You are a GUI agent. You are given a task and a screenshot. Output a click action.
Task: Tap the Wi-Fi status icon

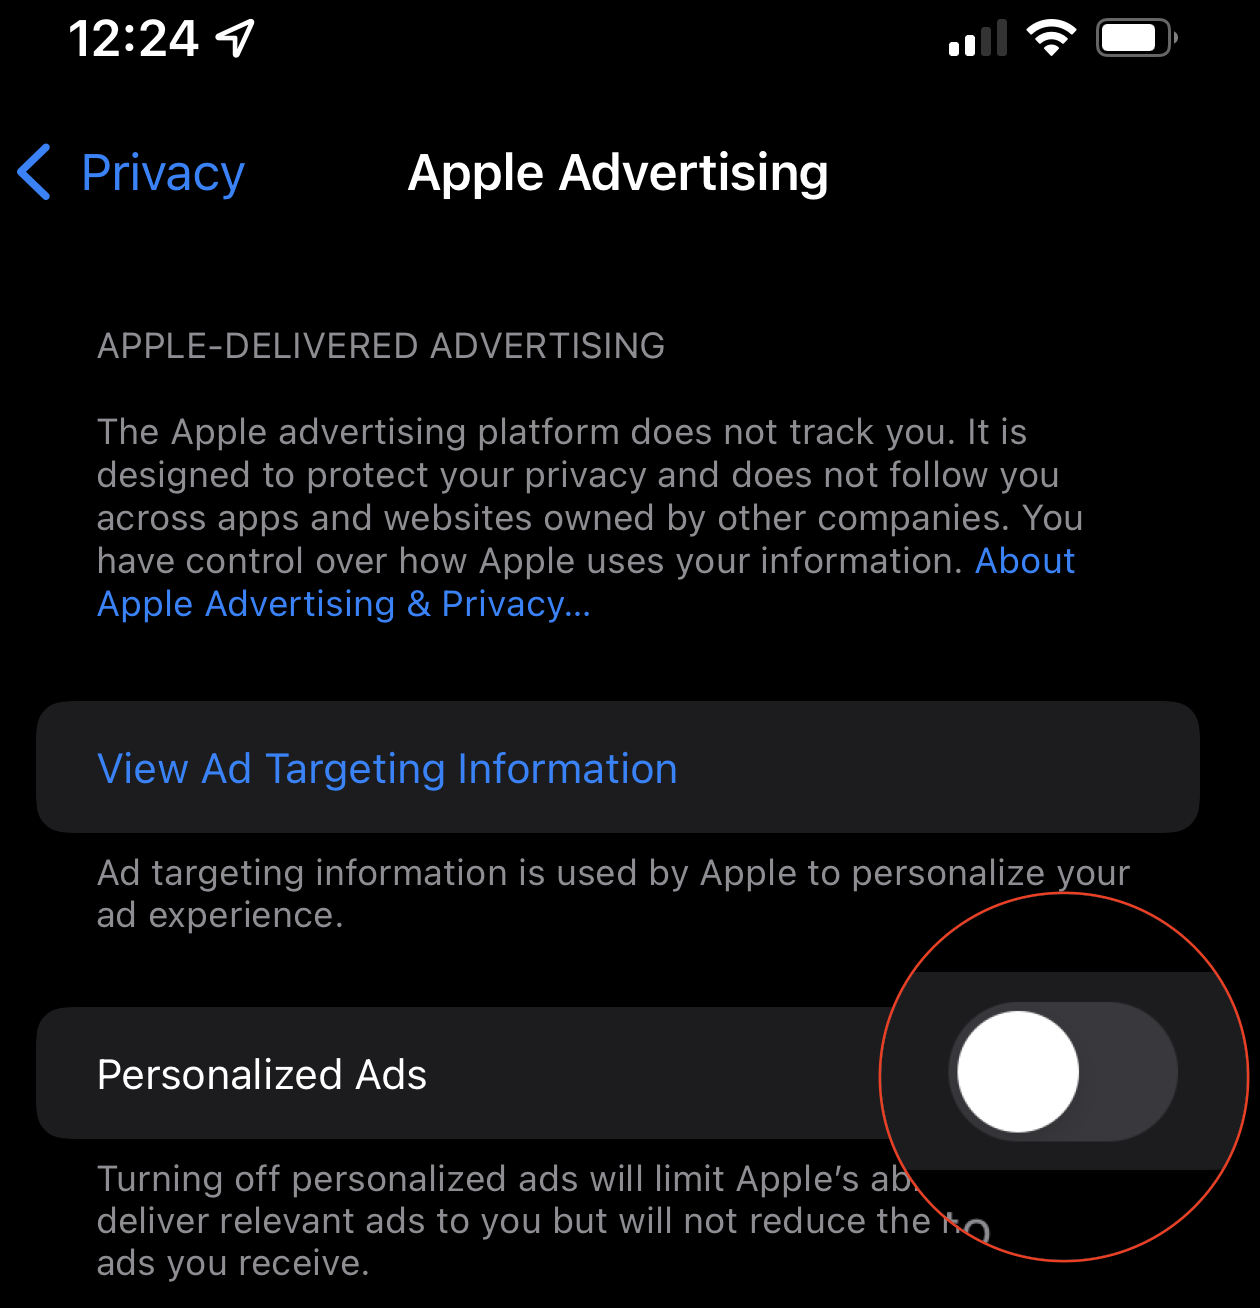(x=1051, y=39)
